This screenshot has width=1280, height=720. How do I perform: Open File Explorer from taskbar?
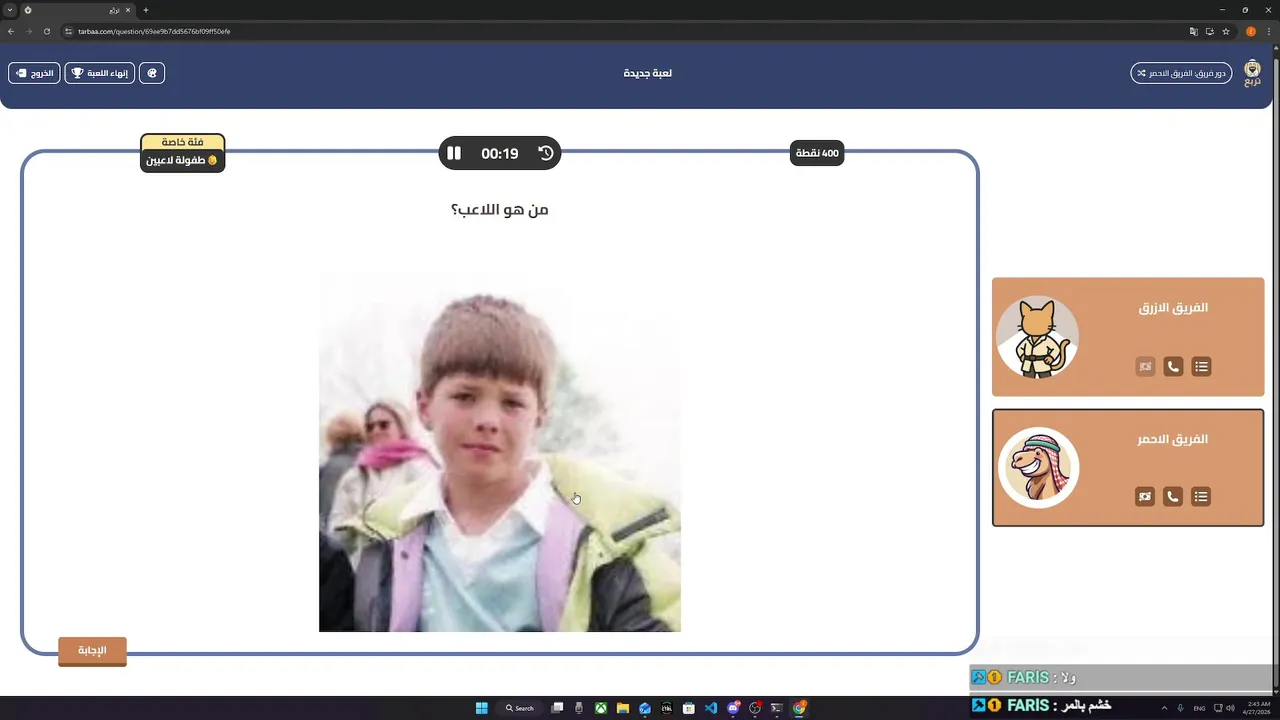623,708
